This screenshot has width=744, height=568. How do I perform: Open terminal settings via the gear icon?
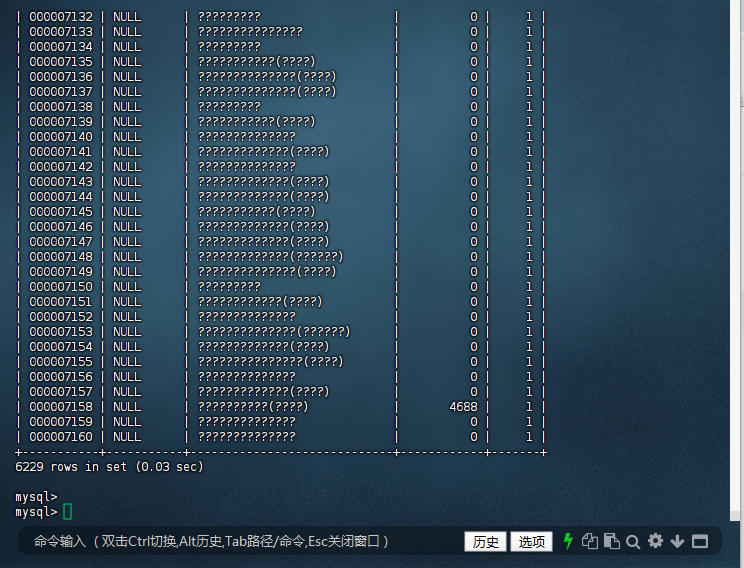tap(655, 540)
